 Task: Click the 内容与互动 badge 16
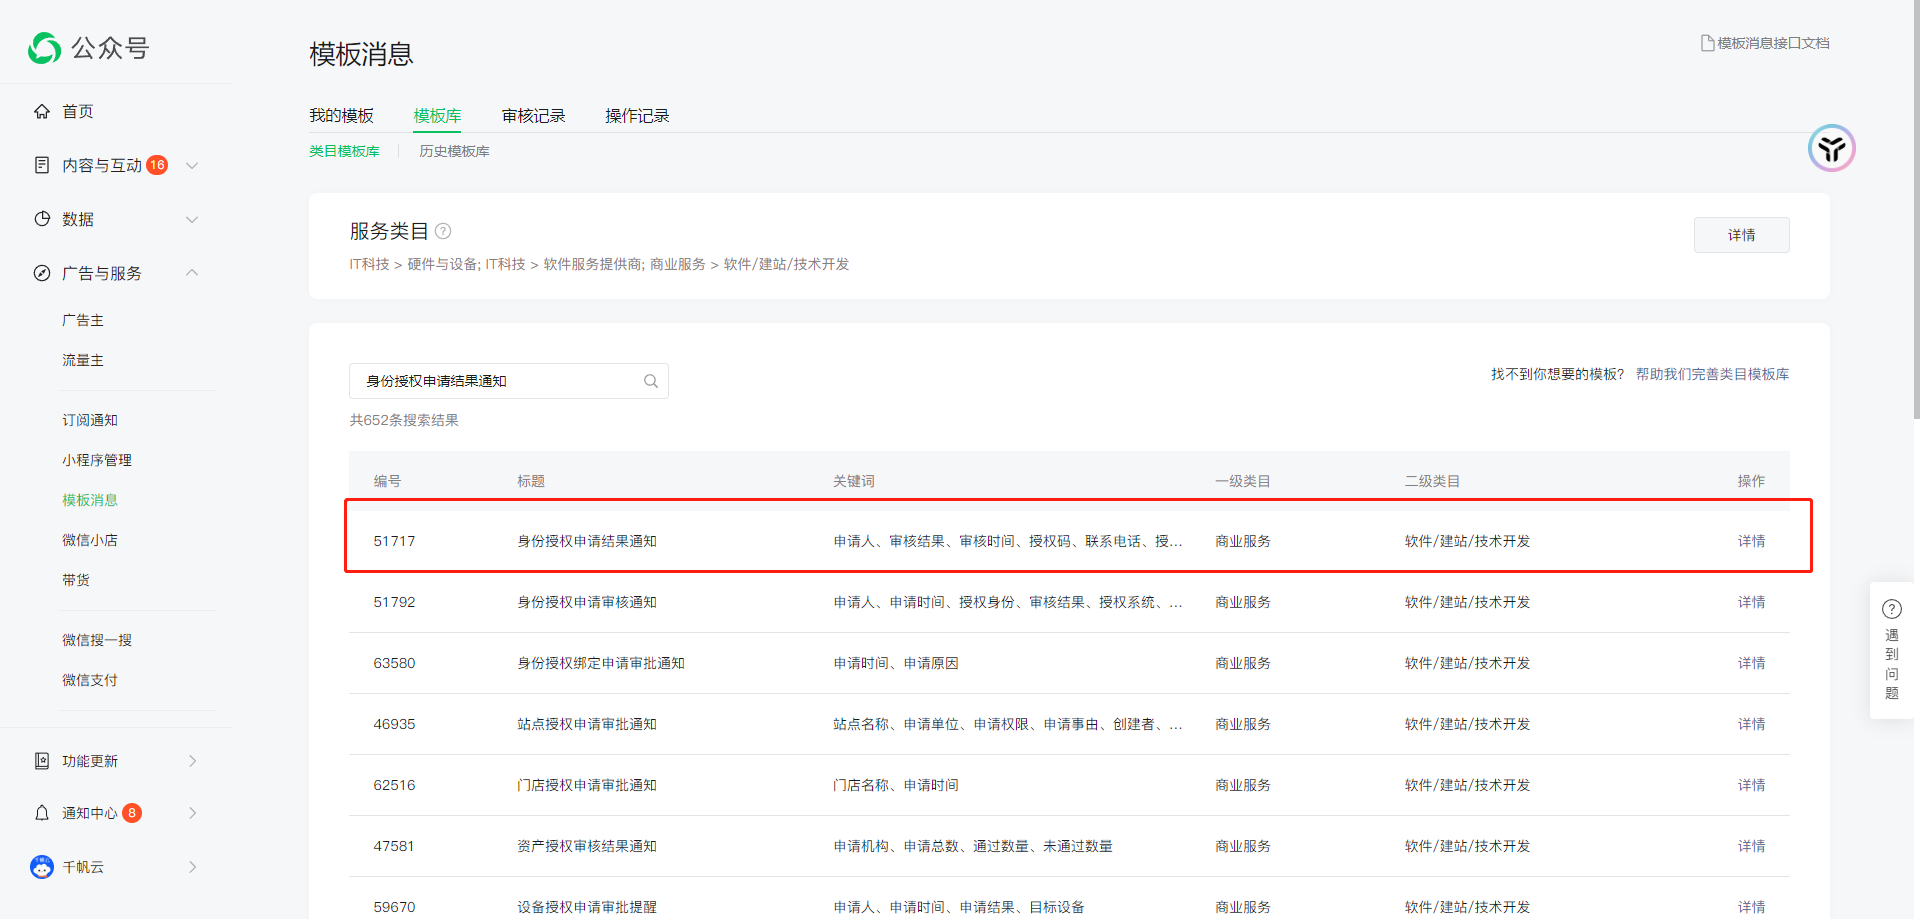[157, 165]
